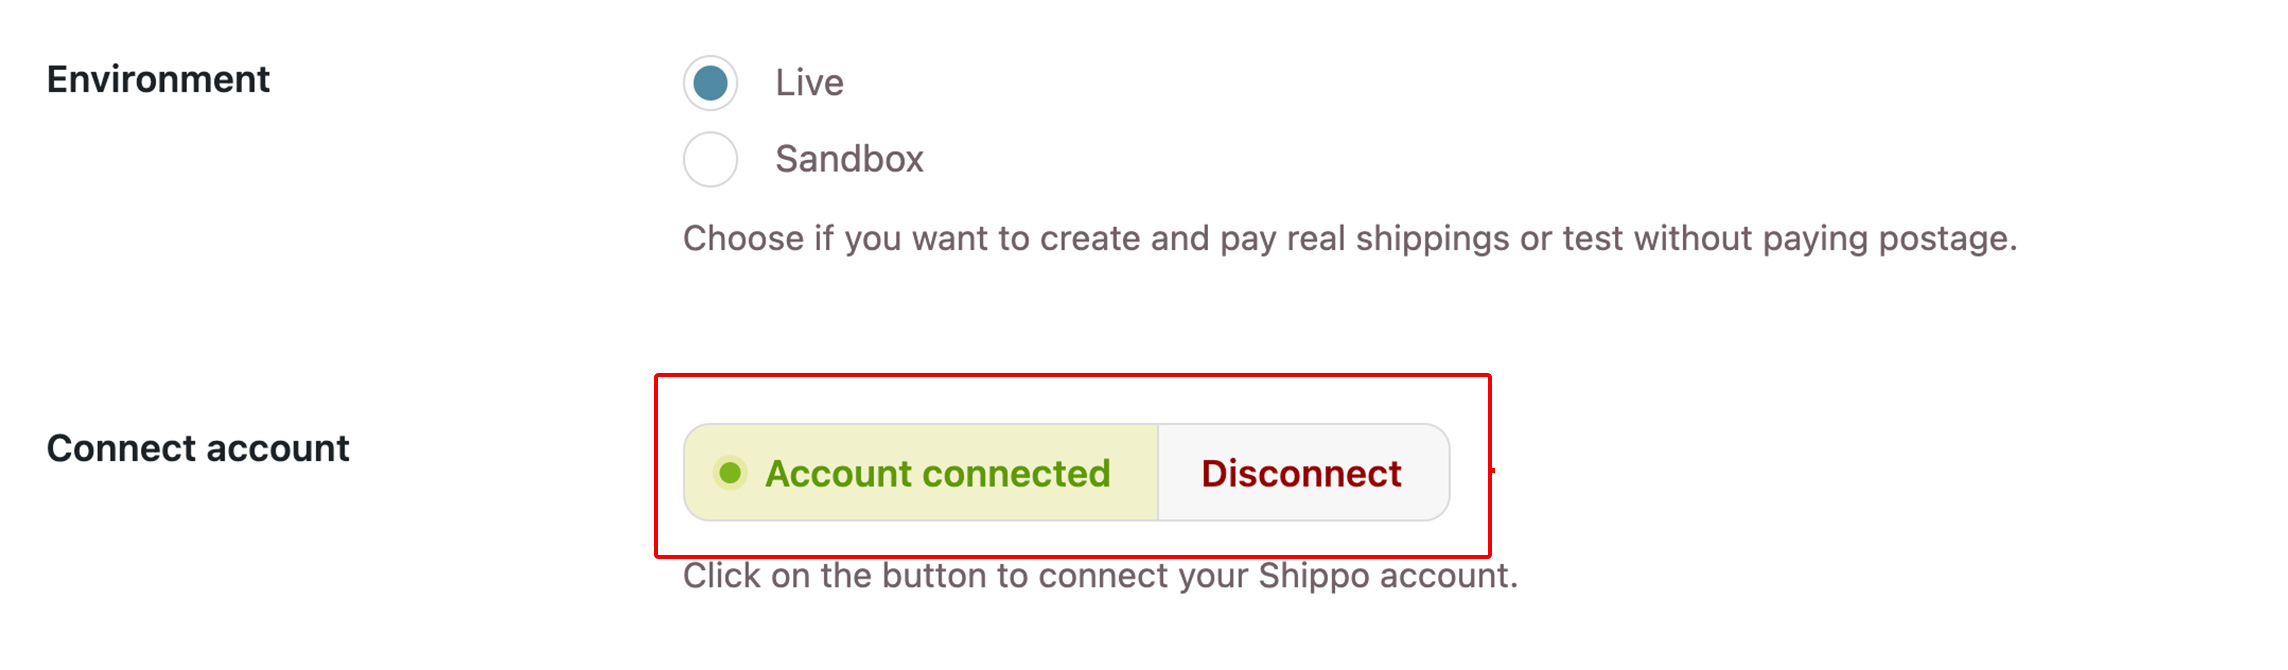Select the Sandbox environment radio button

(x=710, y=158)
